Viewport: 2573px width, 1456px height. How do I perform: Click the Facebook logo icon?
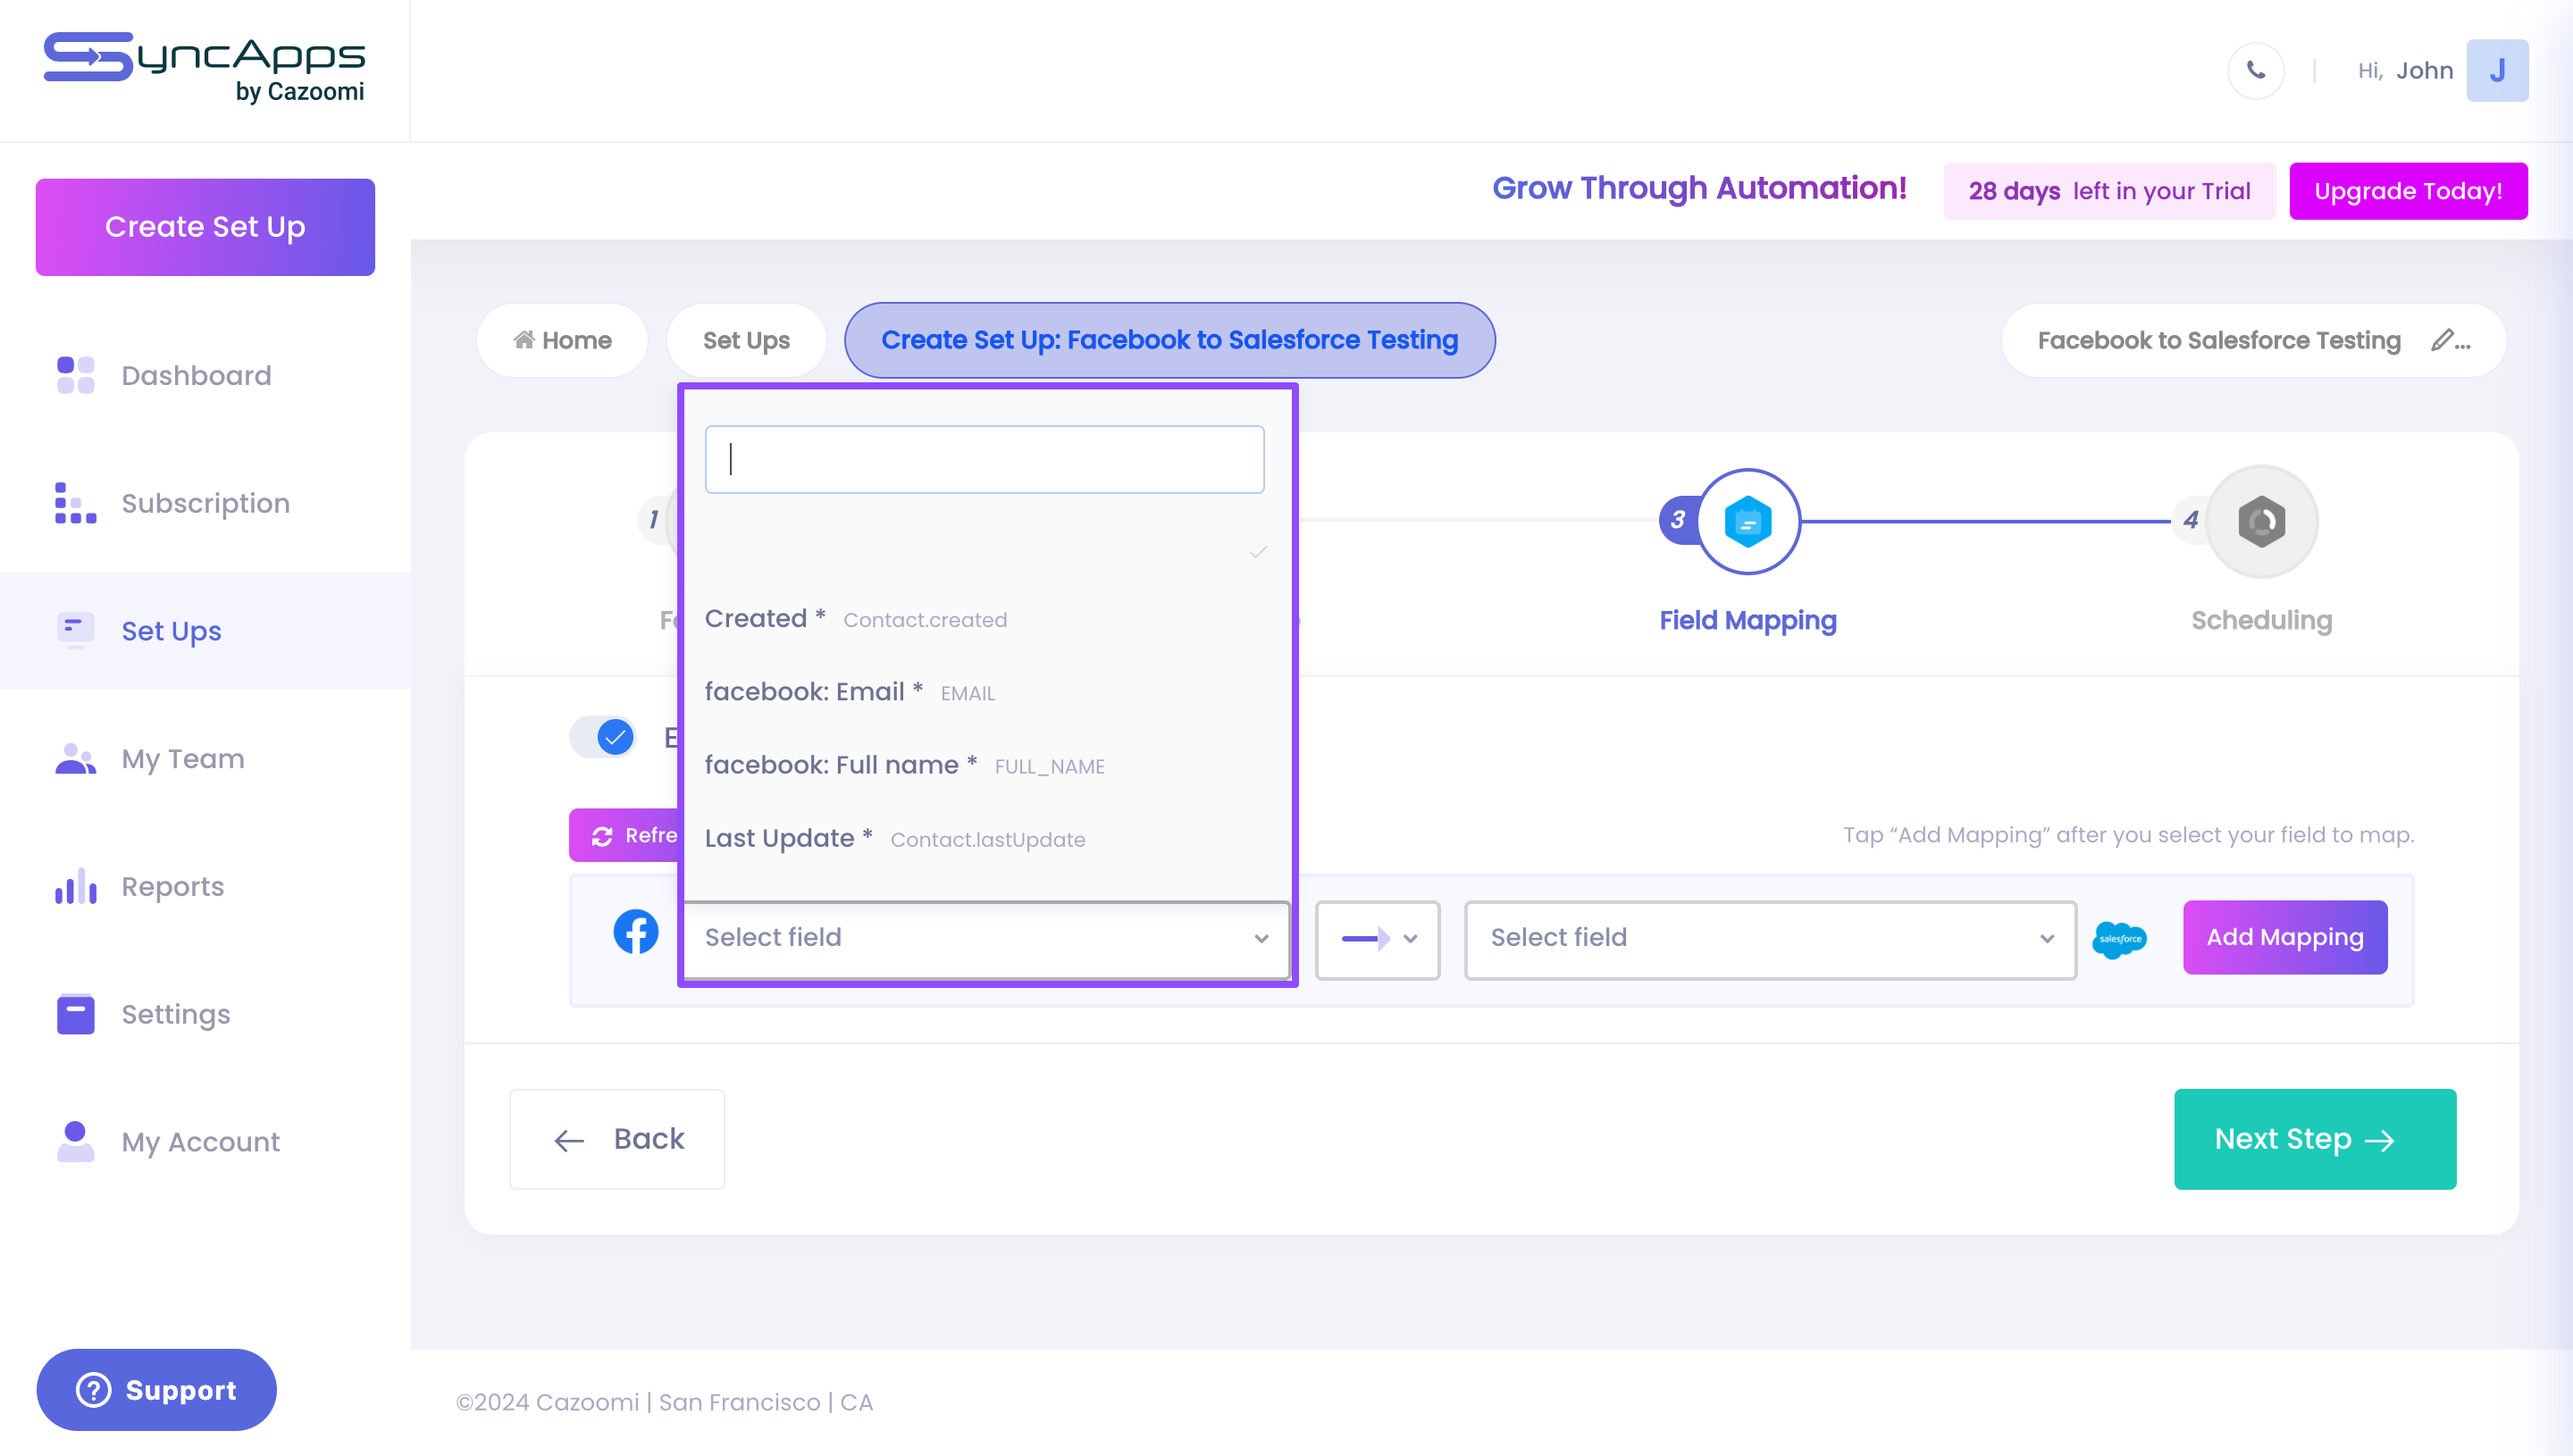[x=635, y=931]
